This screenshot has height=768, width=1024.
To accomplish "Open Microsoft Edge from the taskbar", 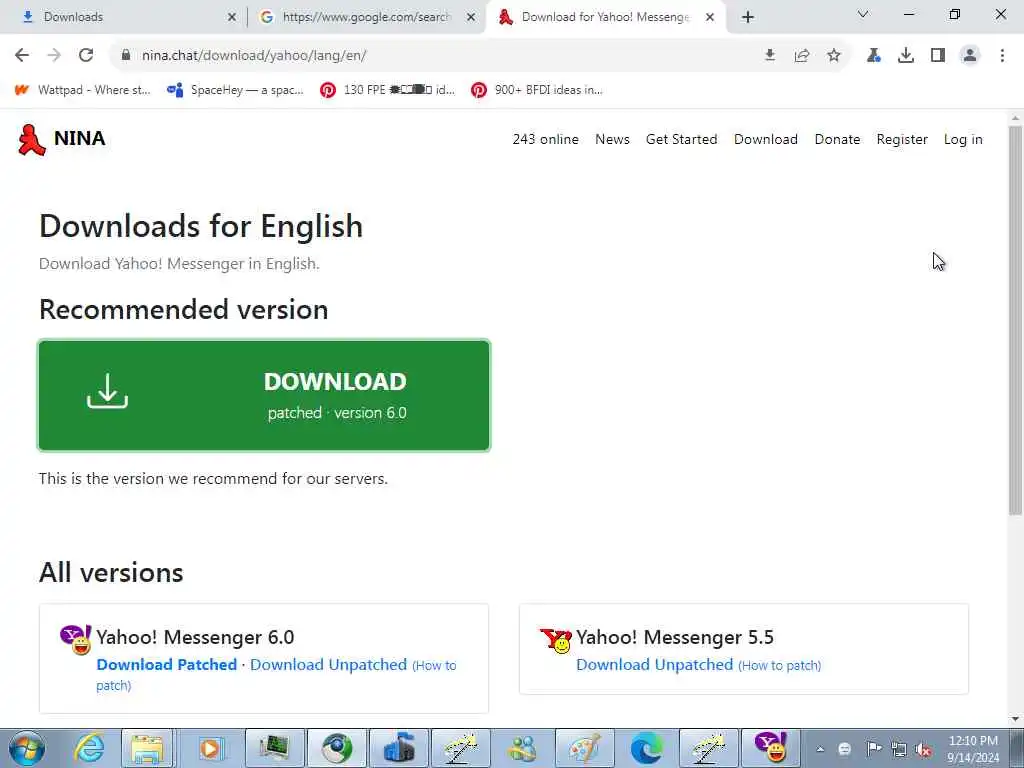I will coord(647,748).
